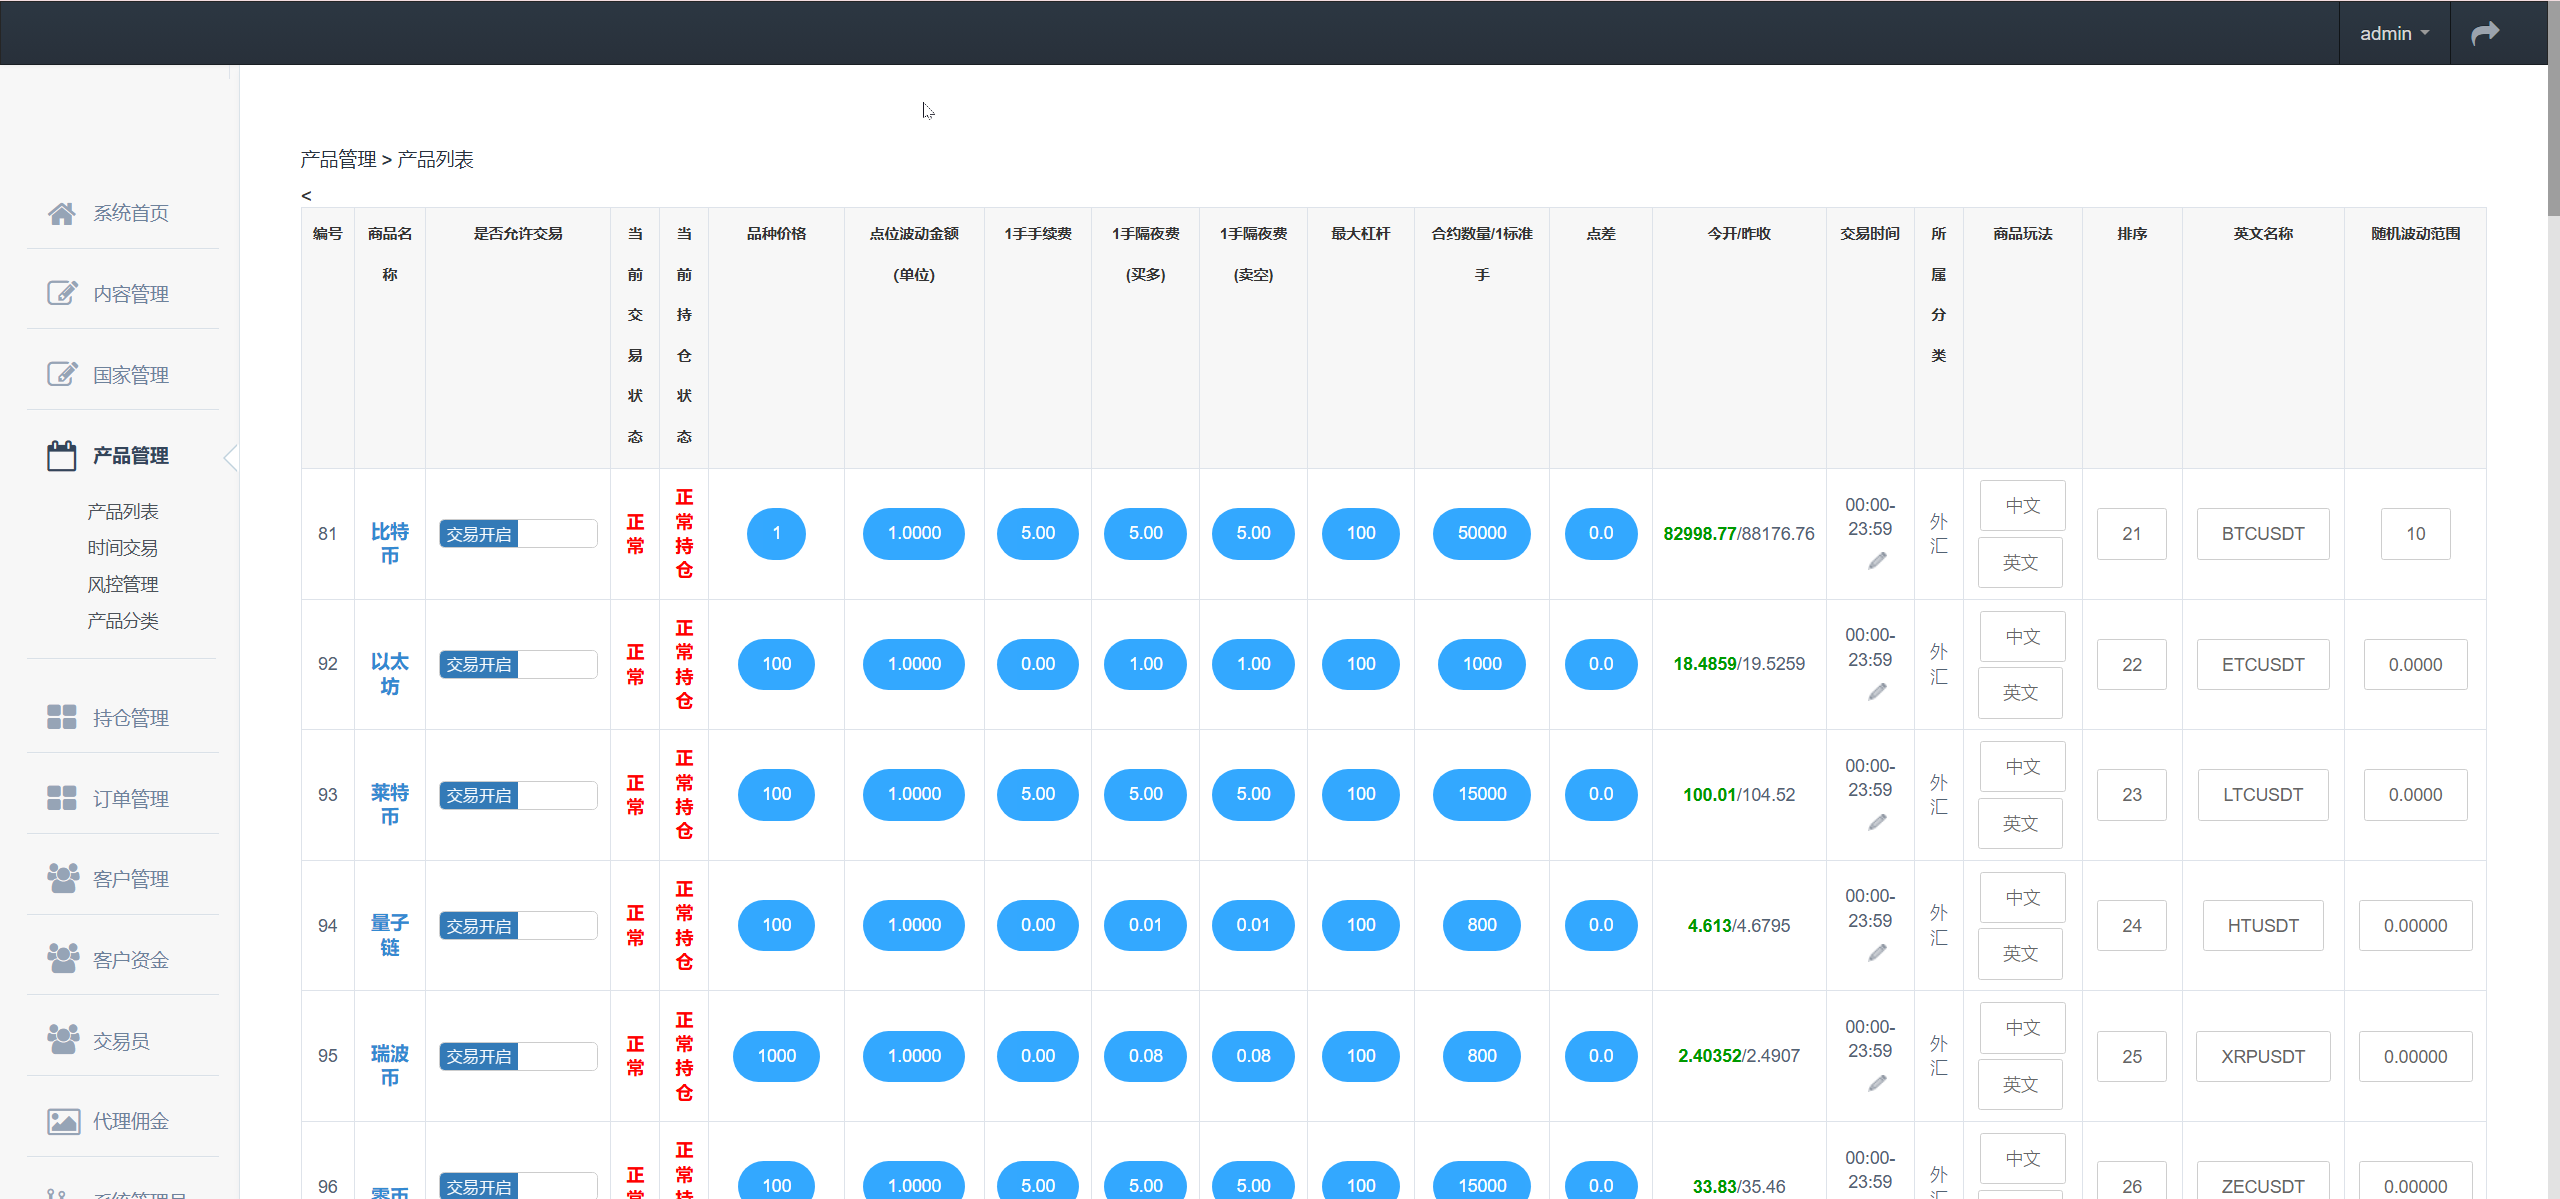The image size is (2560, 1199).
Task: Click the 中文 button for 瑞波币 row
Action: click(x=2022, y=1028)
